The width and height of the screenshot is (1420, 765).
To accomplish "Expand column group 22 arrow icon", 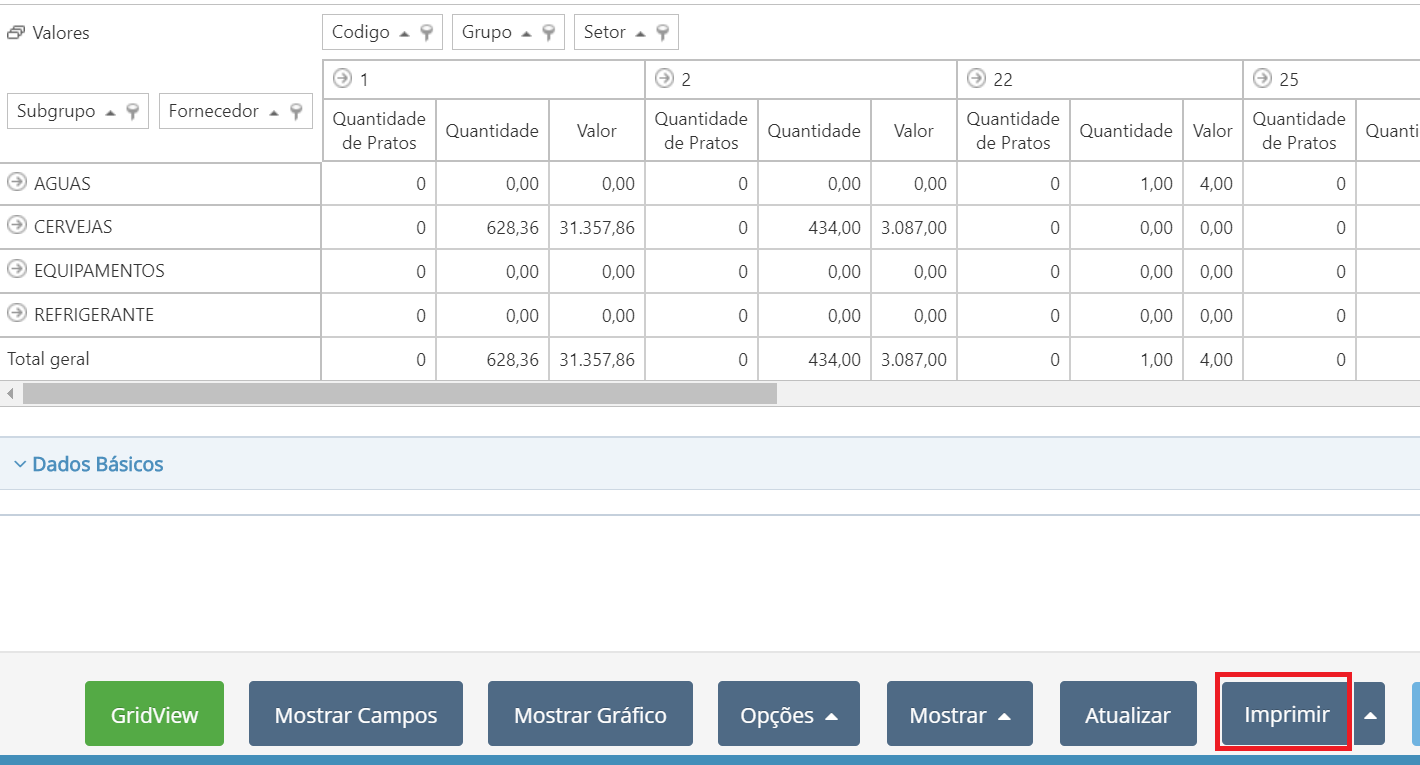I will click(x=977, y=78).
